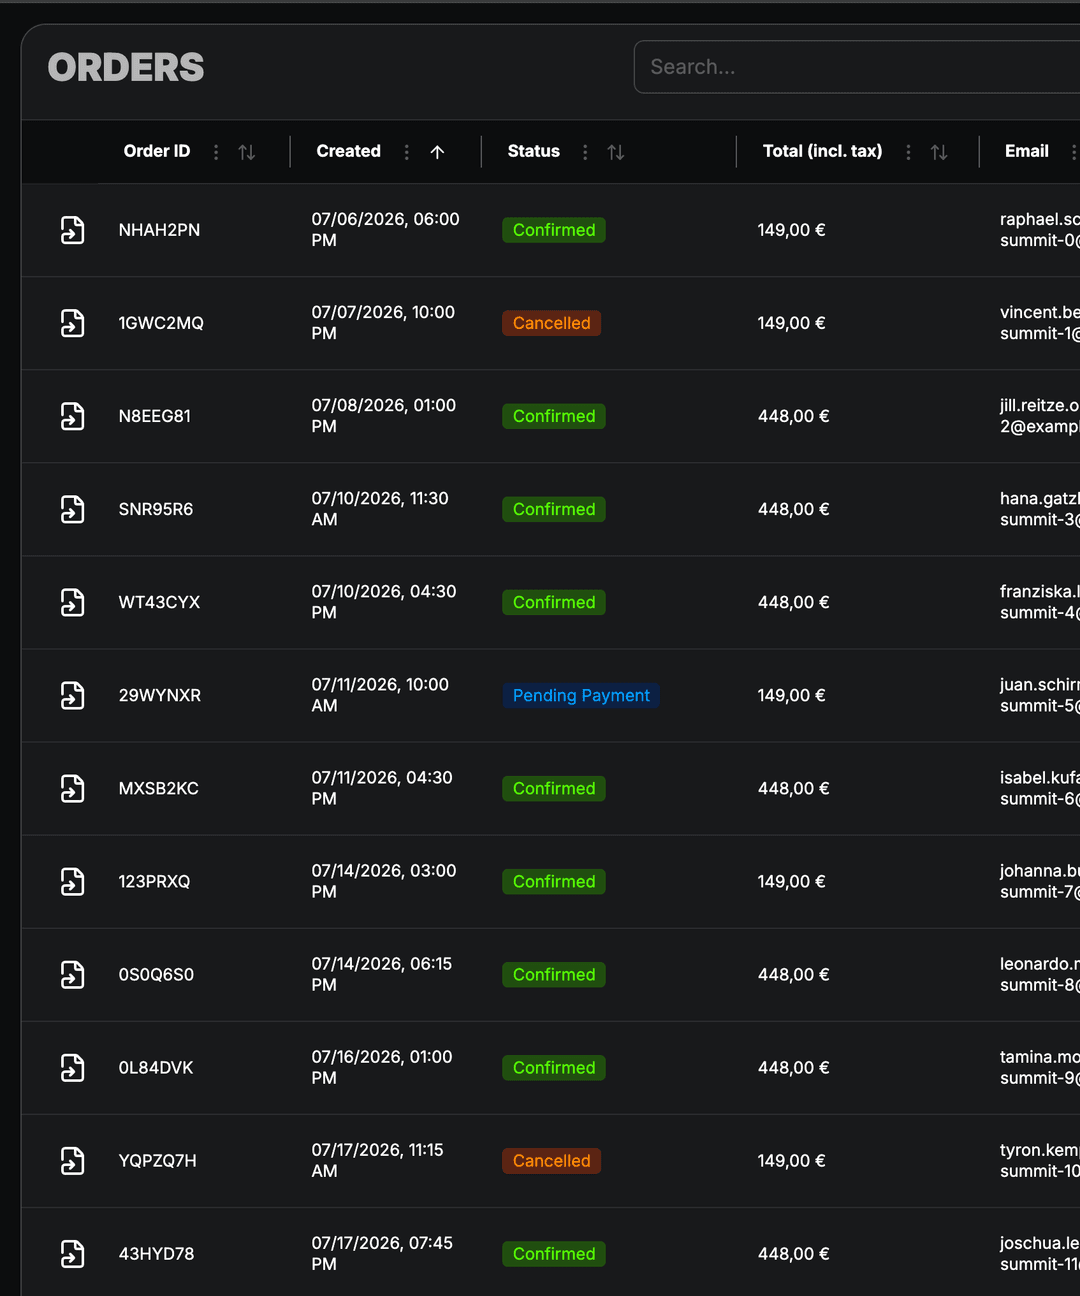The image size is (1080, 1296).
Task: Select order ID 1GWC2MQ text
Action: point(161,323)
